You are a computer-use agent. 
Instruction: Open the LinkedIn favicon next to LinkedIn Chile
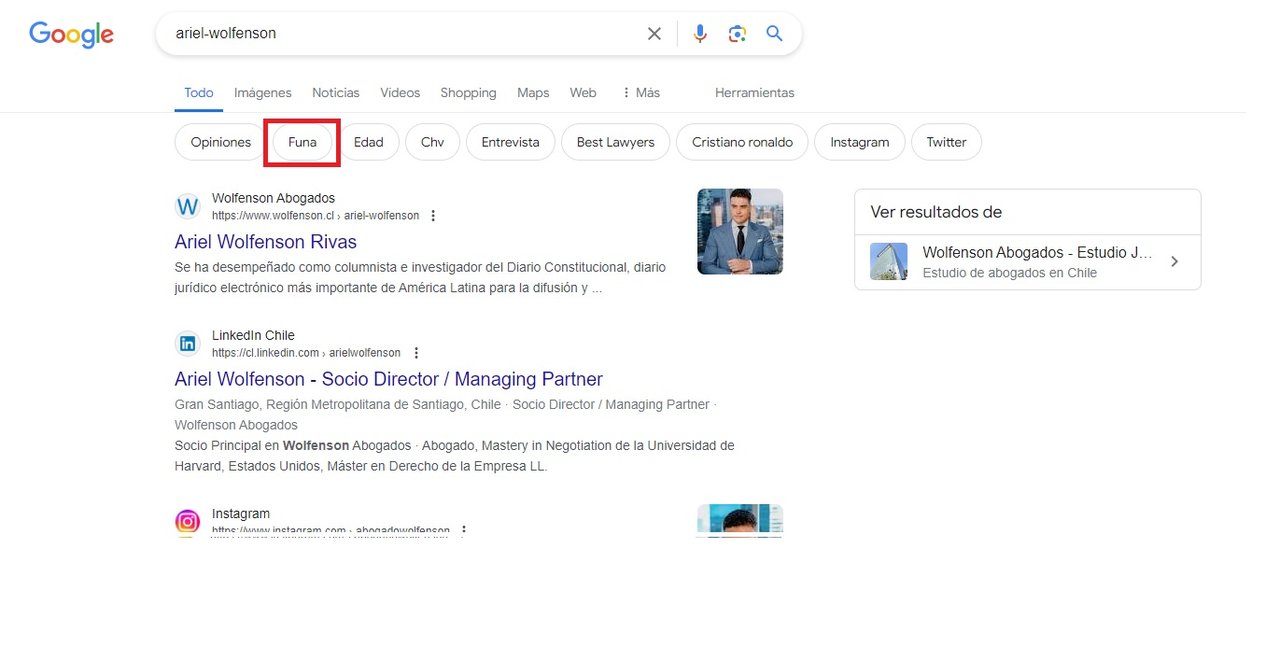click(x=188, y=344)
